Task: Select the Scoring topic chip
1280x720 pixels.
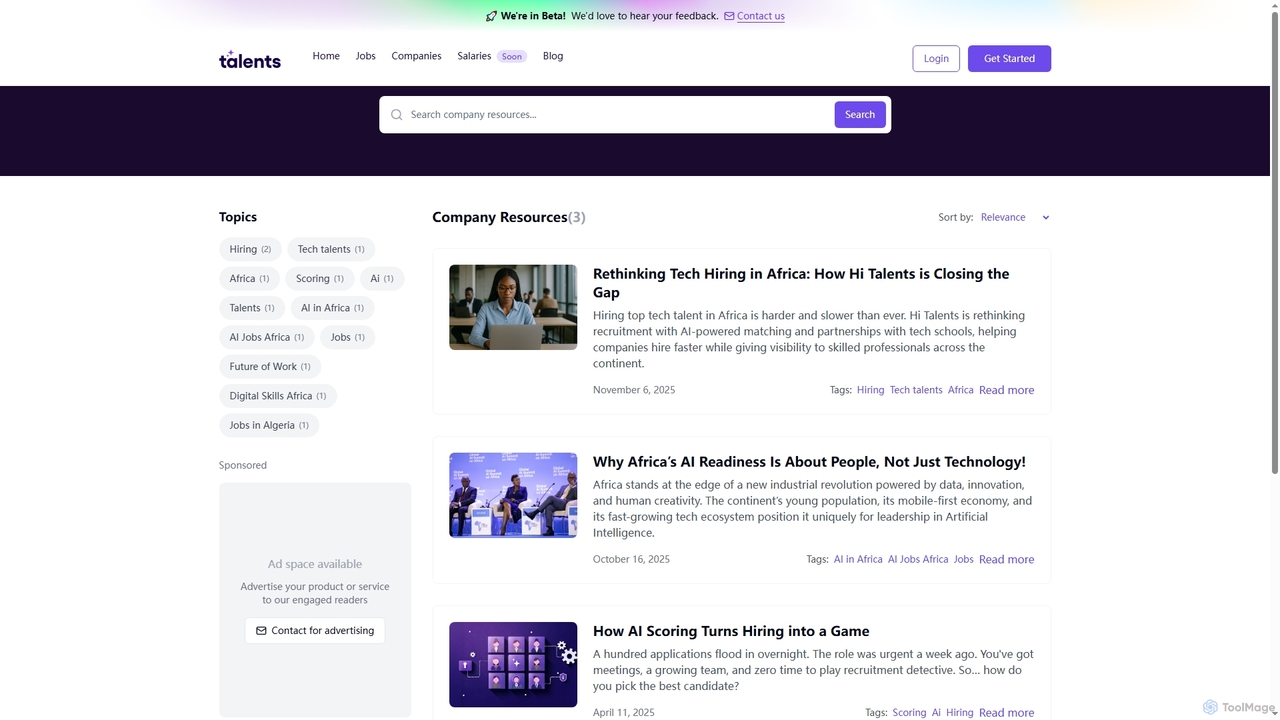Action: (320, 279)
